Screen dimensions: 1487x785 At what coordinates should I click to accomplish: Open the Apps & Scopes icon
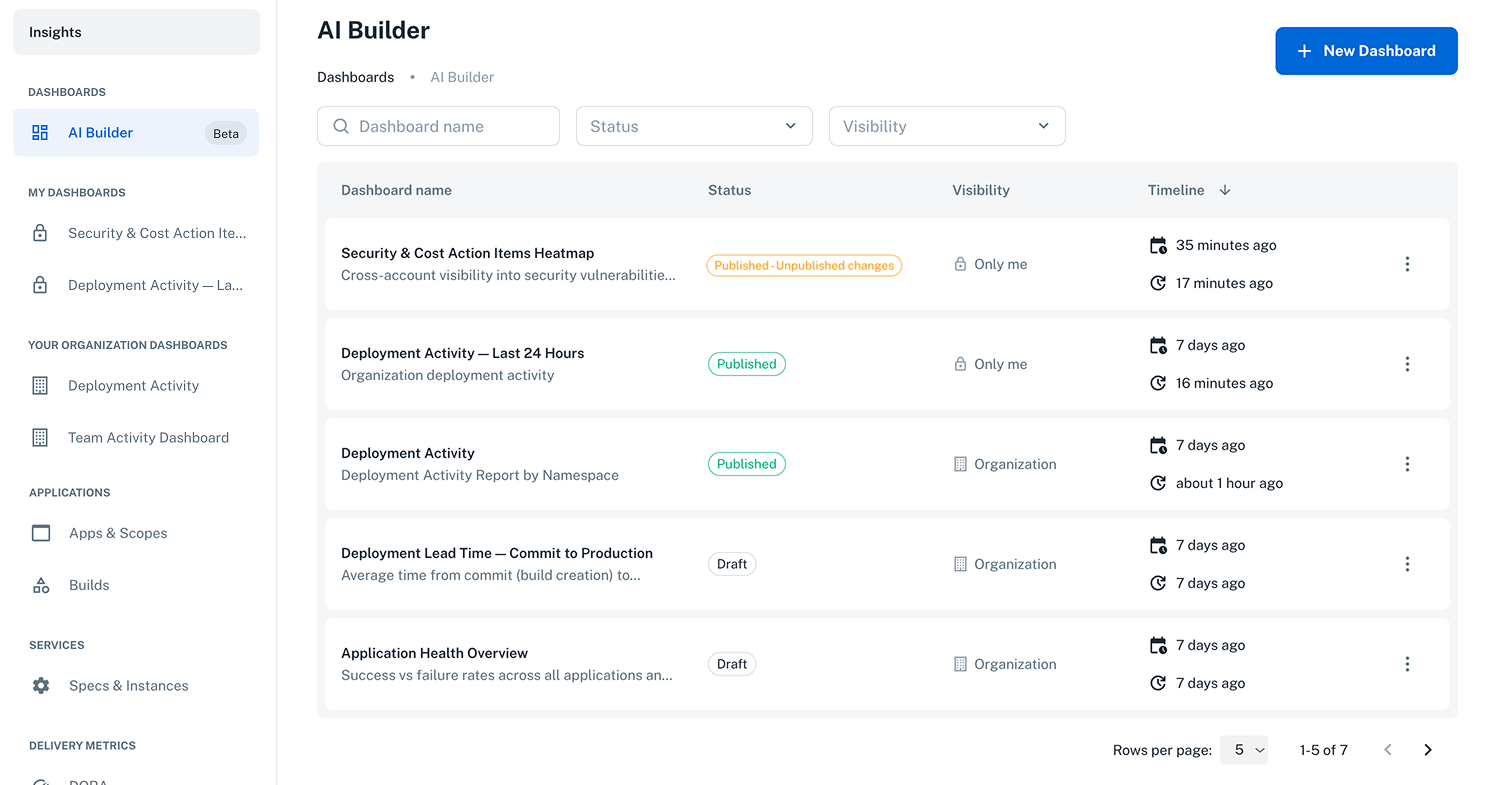point(40,533)
